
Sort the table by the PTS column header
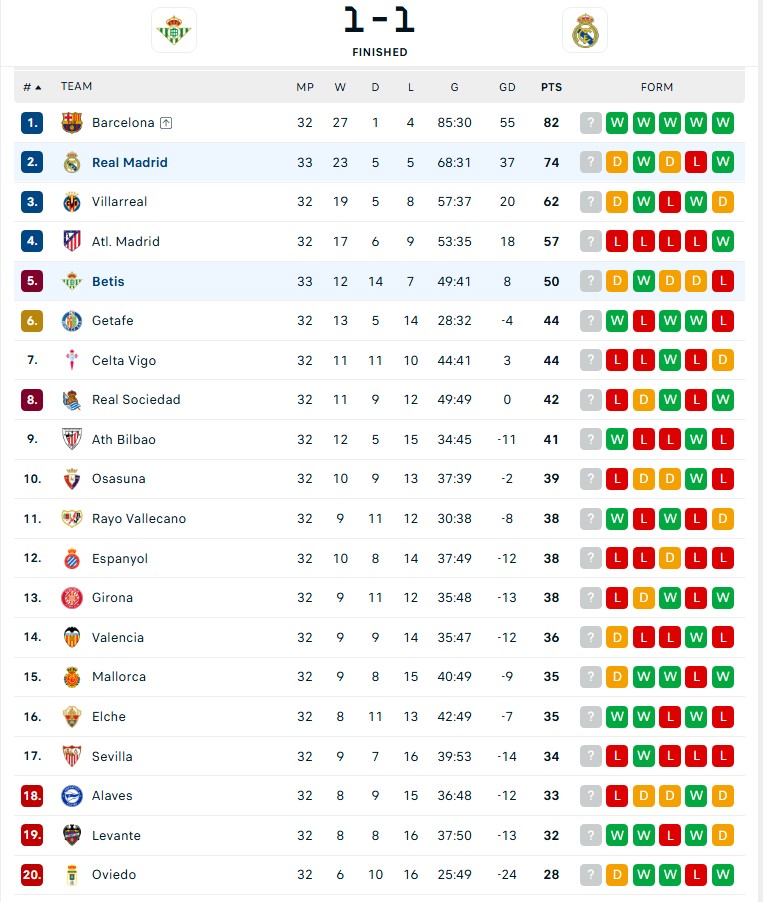tap(551, 87)
